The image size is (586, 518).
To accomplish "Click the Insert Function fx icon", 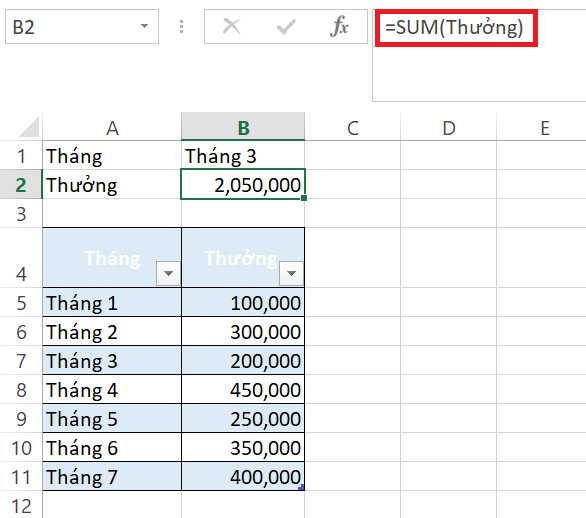I will point(339,27).
